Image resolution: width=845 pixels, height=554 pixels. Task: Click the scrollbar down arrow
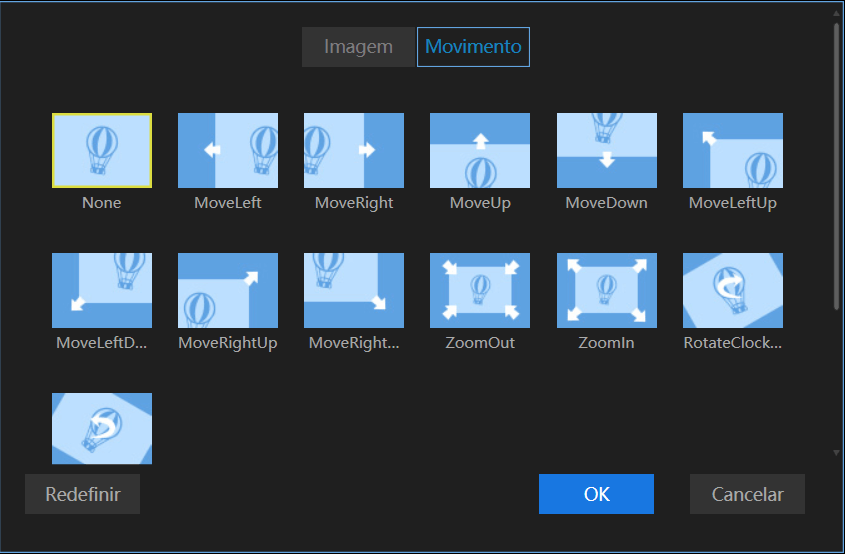click(837, 453)
